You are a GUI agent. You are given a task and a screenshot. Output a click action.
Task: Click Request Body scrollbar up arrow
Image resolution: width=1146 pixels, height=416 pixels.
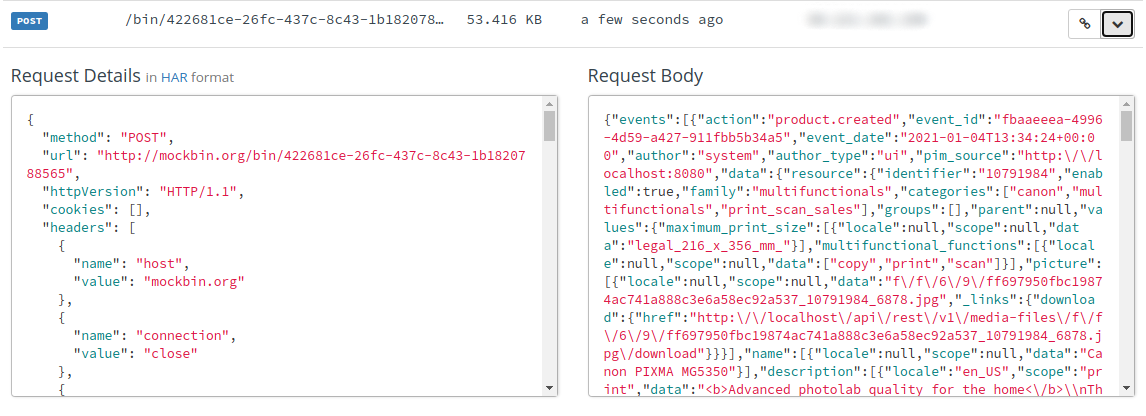click(1126, 103)
